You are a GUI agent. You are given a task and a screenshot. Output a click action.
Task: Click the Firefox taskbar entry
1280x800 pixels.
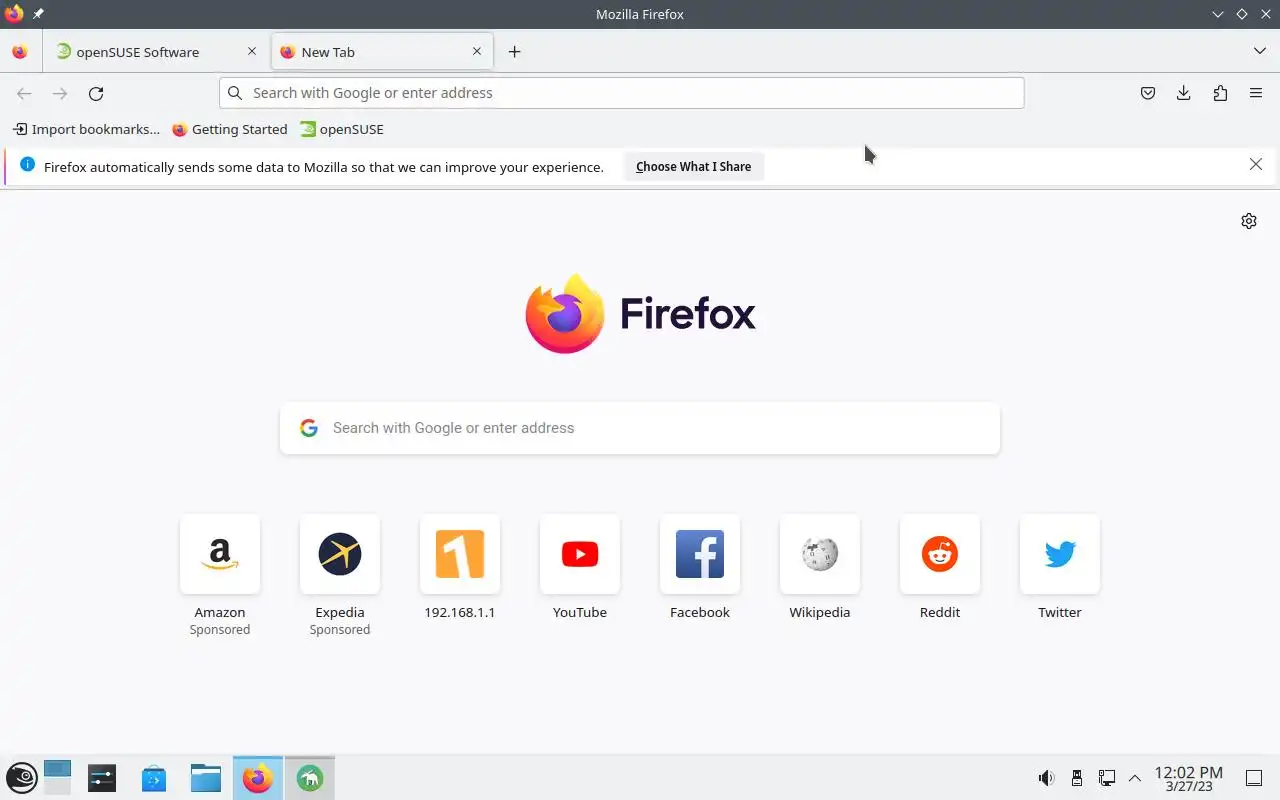pos(258,778)
